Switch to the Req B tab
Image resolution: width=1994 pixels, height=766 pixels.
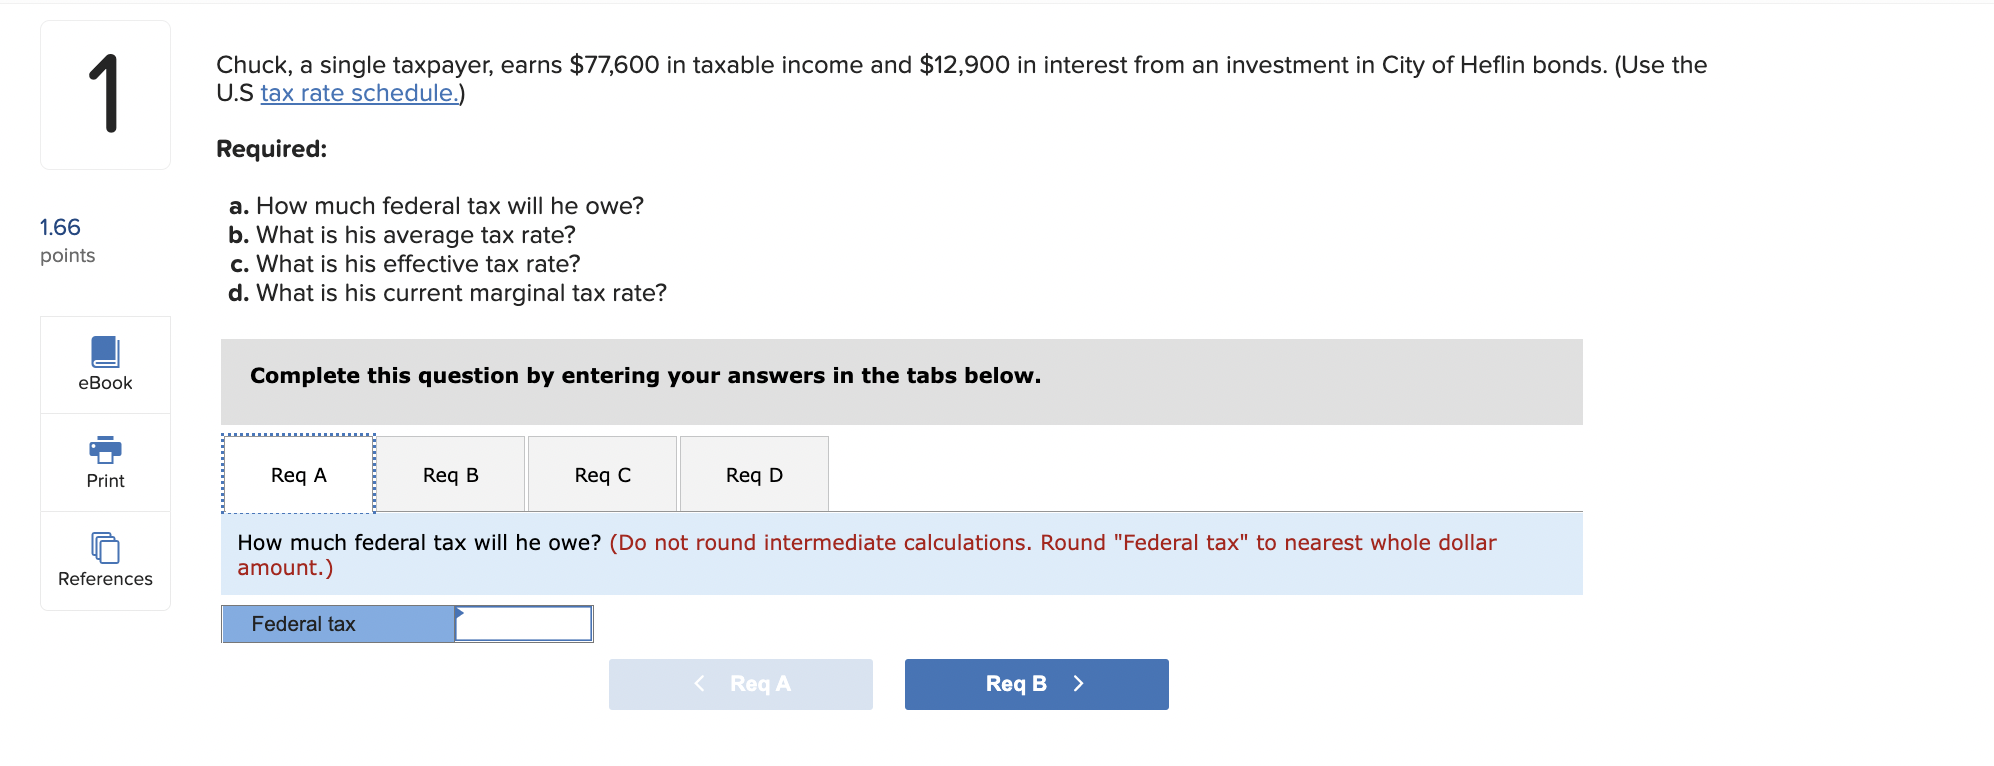450,474
